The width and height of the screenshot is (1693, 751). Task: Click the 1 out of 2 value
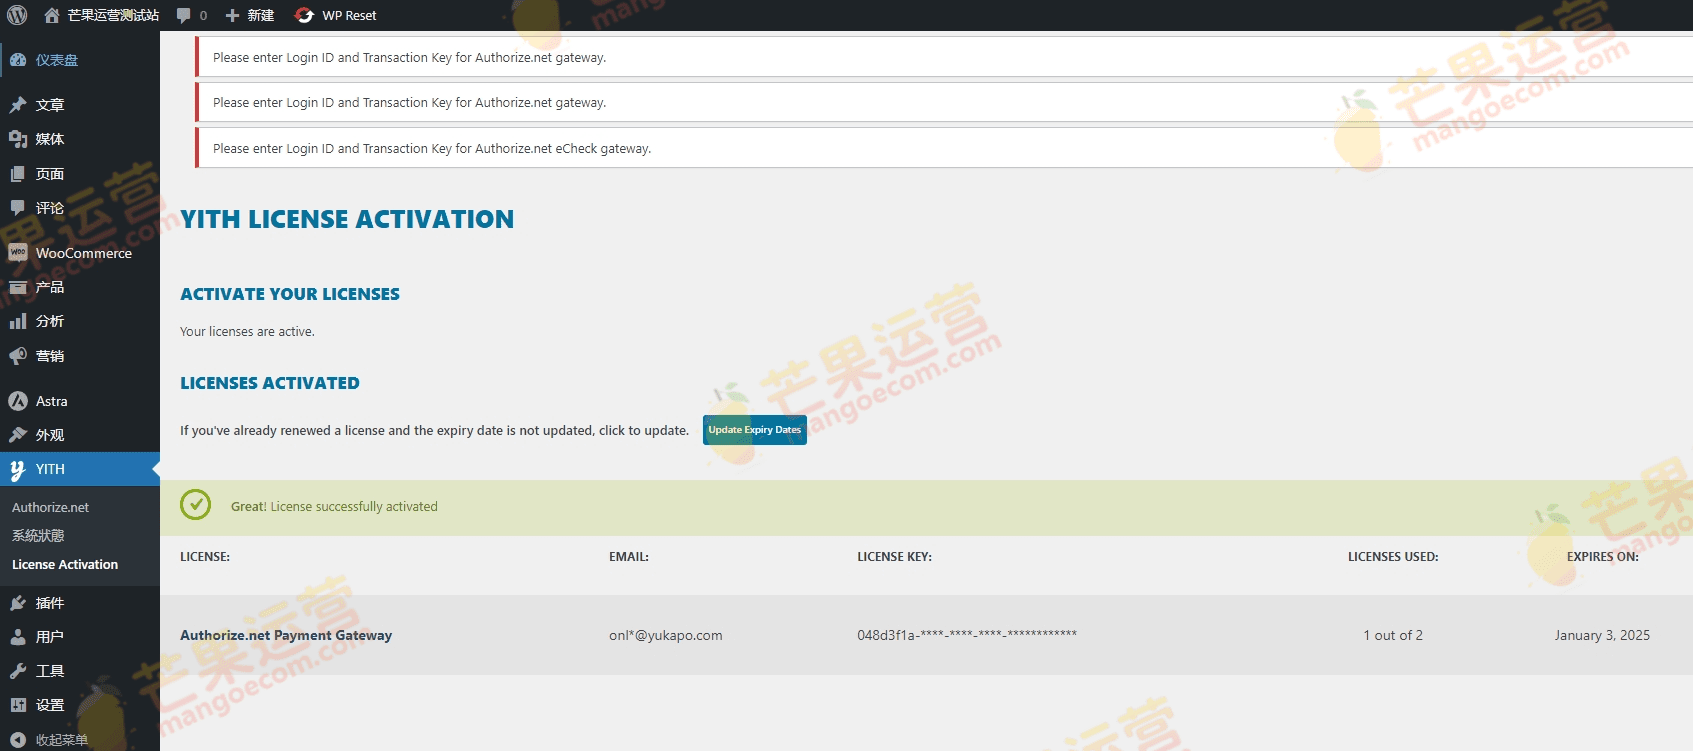pyautogui.click(x=1393, y=635)
